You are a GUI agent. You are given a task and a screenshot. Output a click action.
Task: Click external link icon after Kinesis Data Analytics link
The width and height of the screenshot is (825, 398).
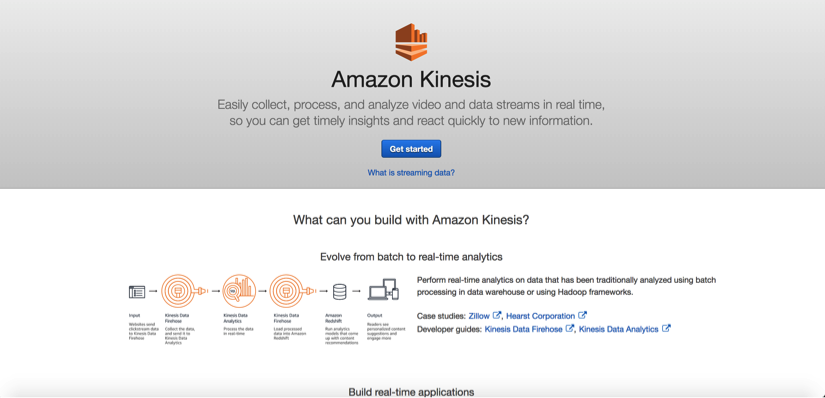[666, 329]
